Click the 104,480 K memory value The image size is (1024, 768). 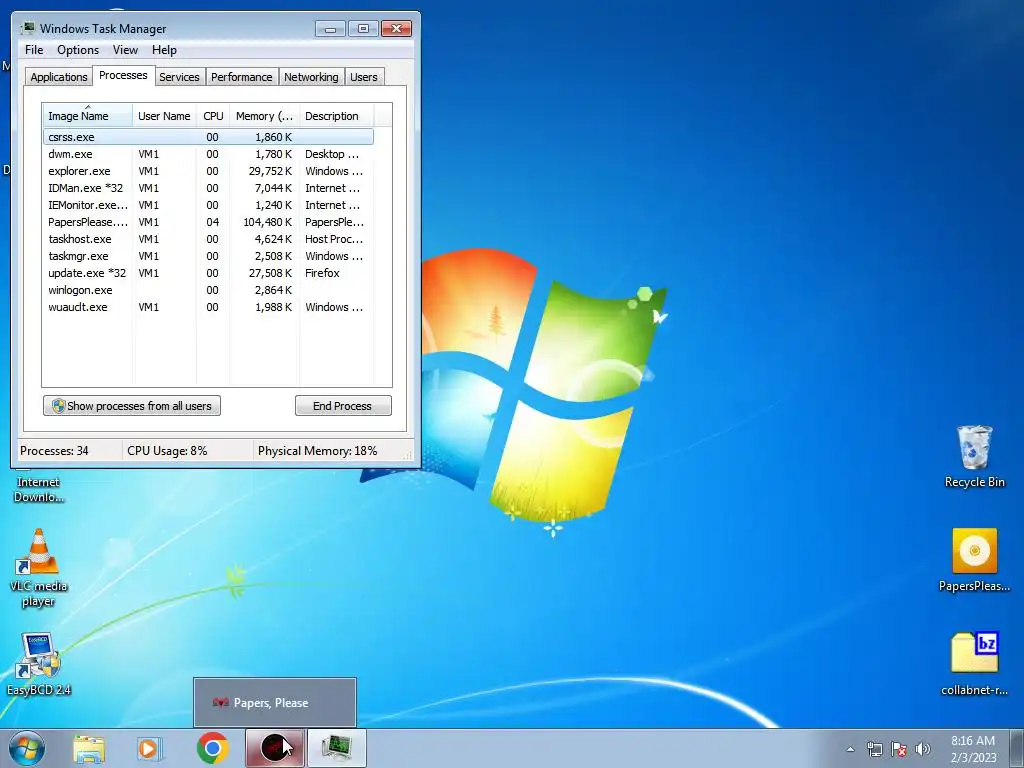coord(268,222)
